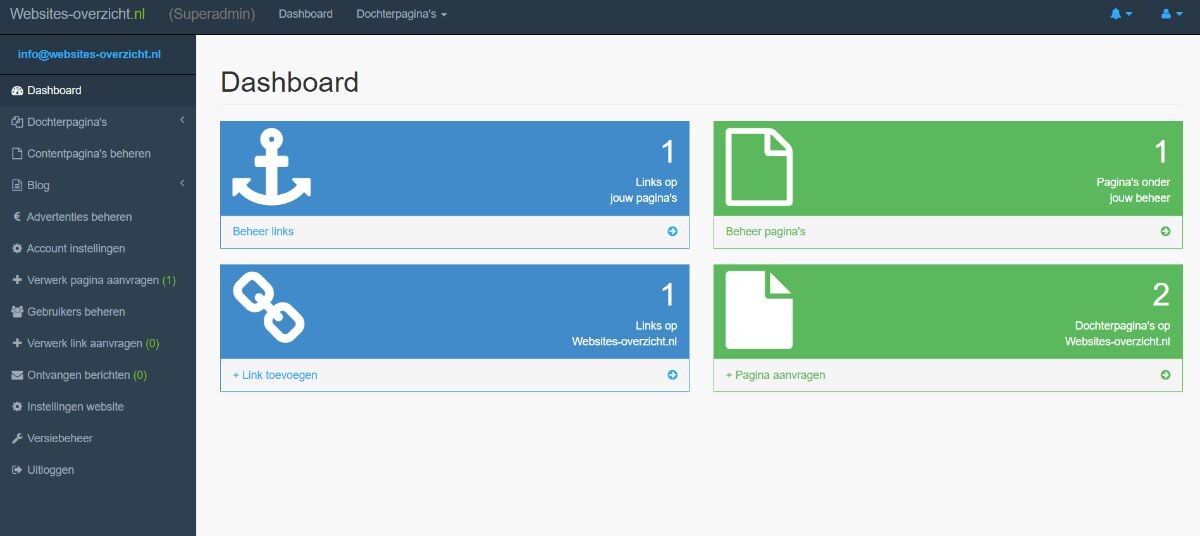Log out via Uitloggen
The width and height of the screenshot is (1200, 536).
[50, 470]
